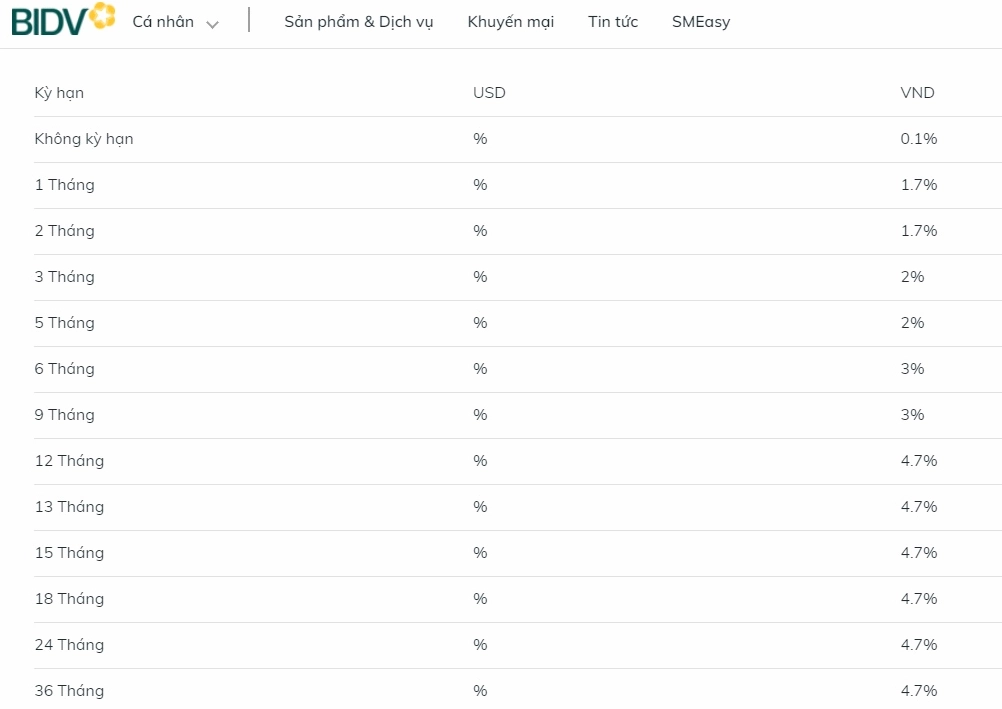
Task: Click the 0.1% VND rate for Không kỳ hạn
Action: click(918, 139)
